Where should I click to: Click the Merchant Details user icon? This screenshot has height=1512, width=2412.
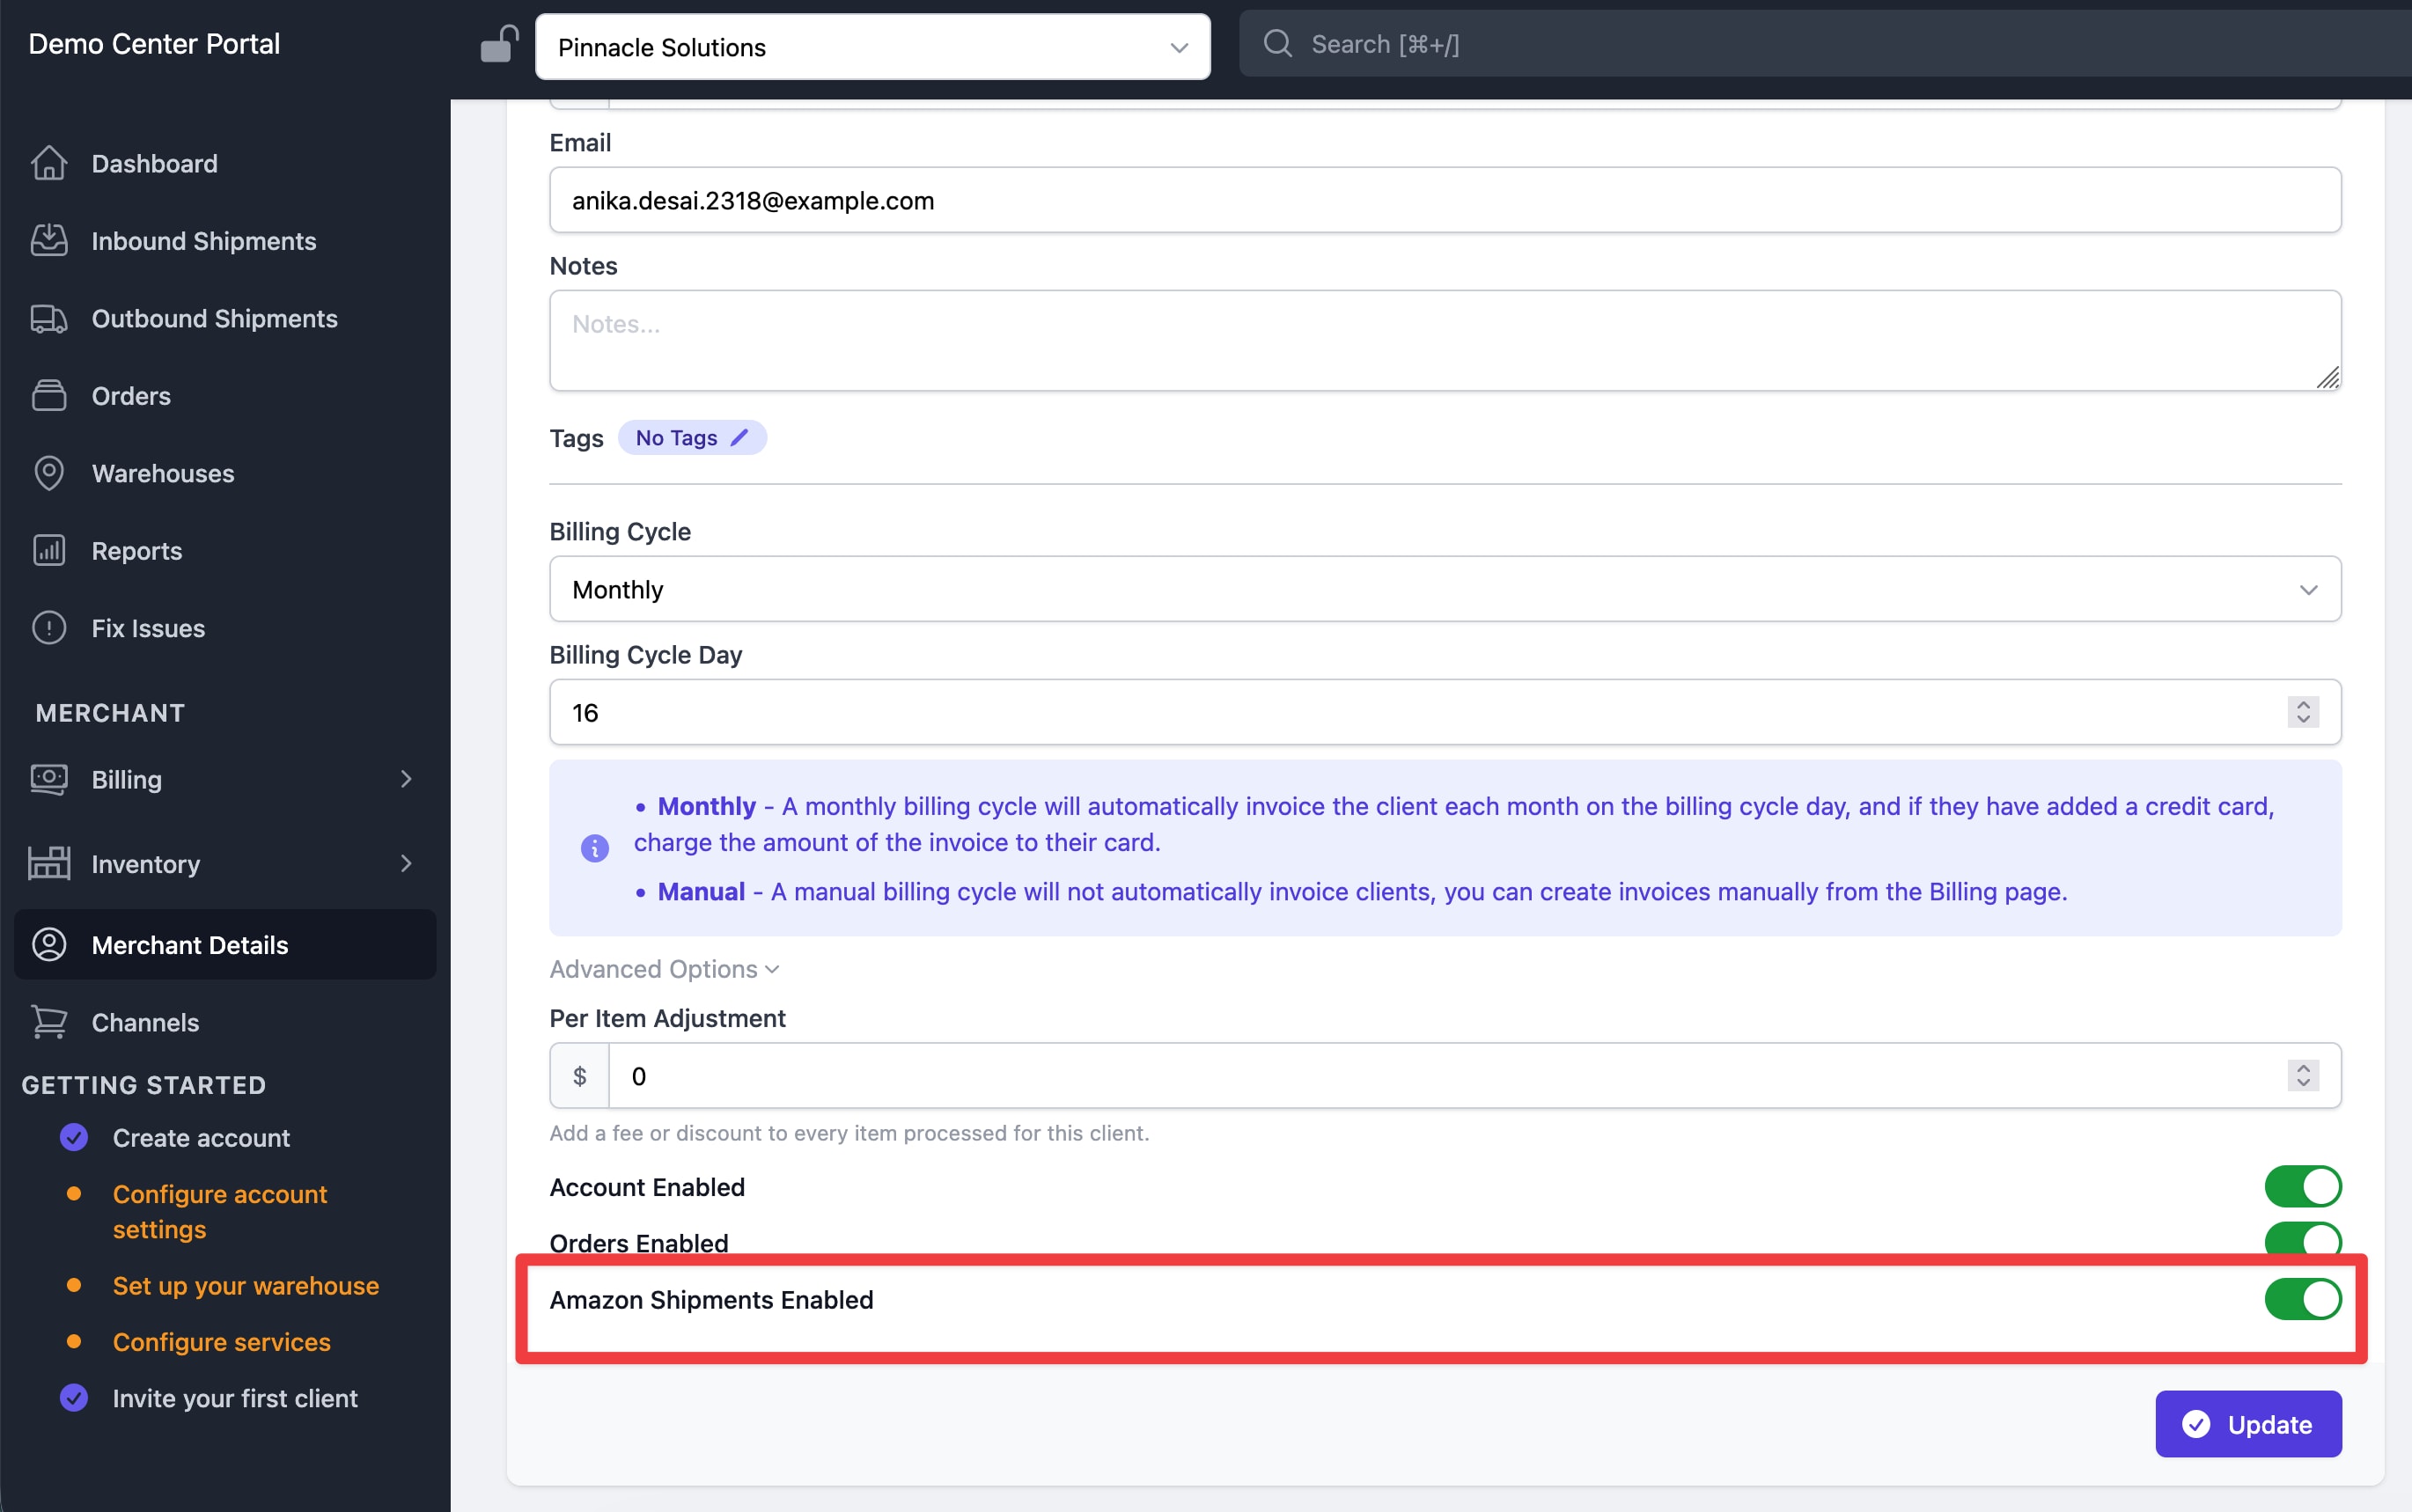(49, 944)
